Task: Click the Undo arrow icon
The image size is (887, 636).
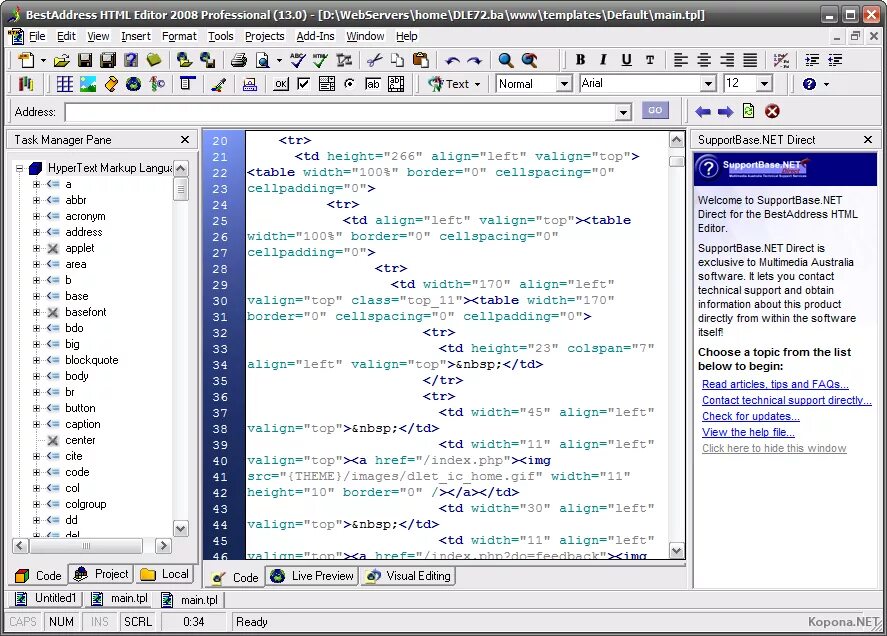Action: [452, 60]
